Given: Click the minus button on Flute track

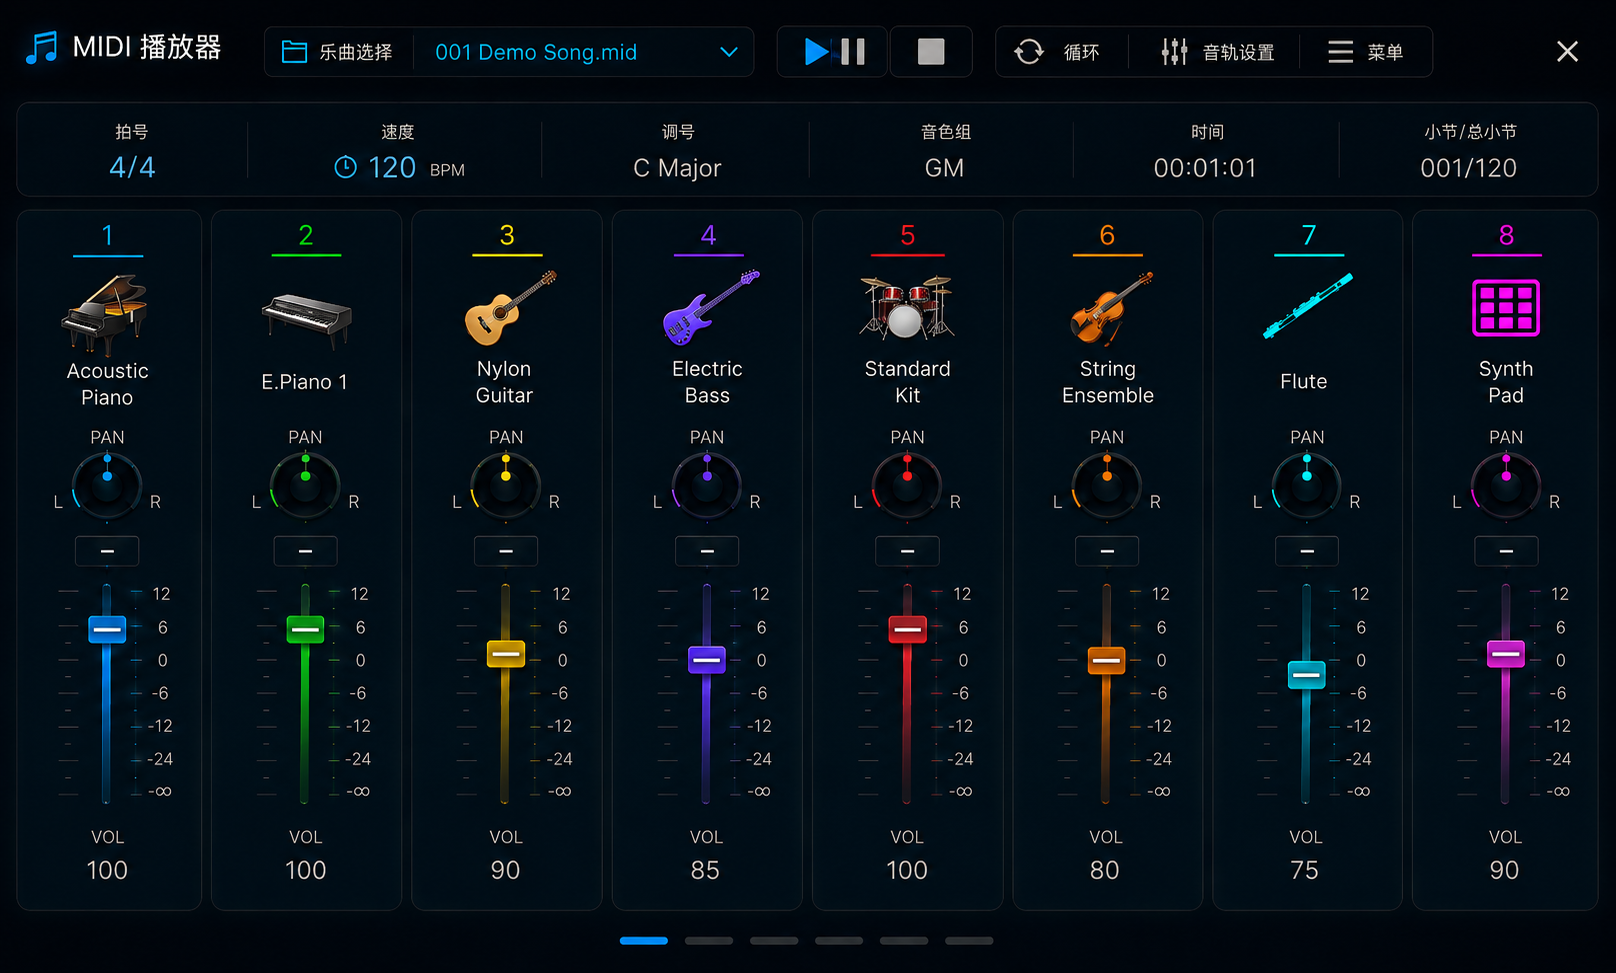Looking at the screenshot, I should click(x=1307, y=551).
